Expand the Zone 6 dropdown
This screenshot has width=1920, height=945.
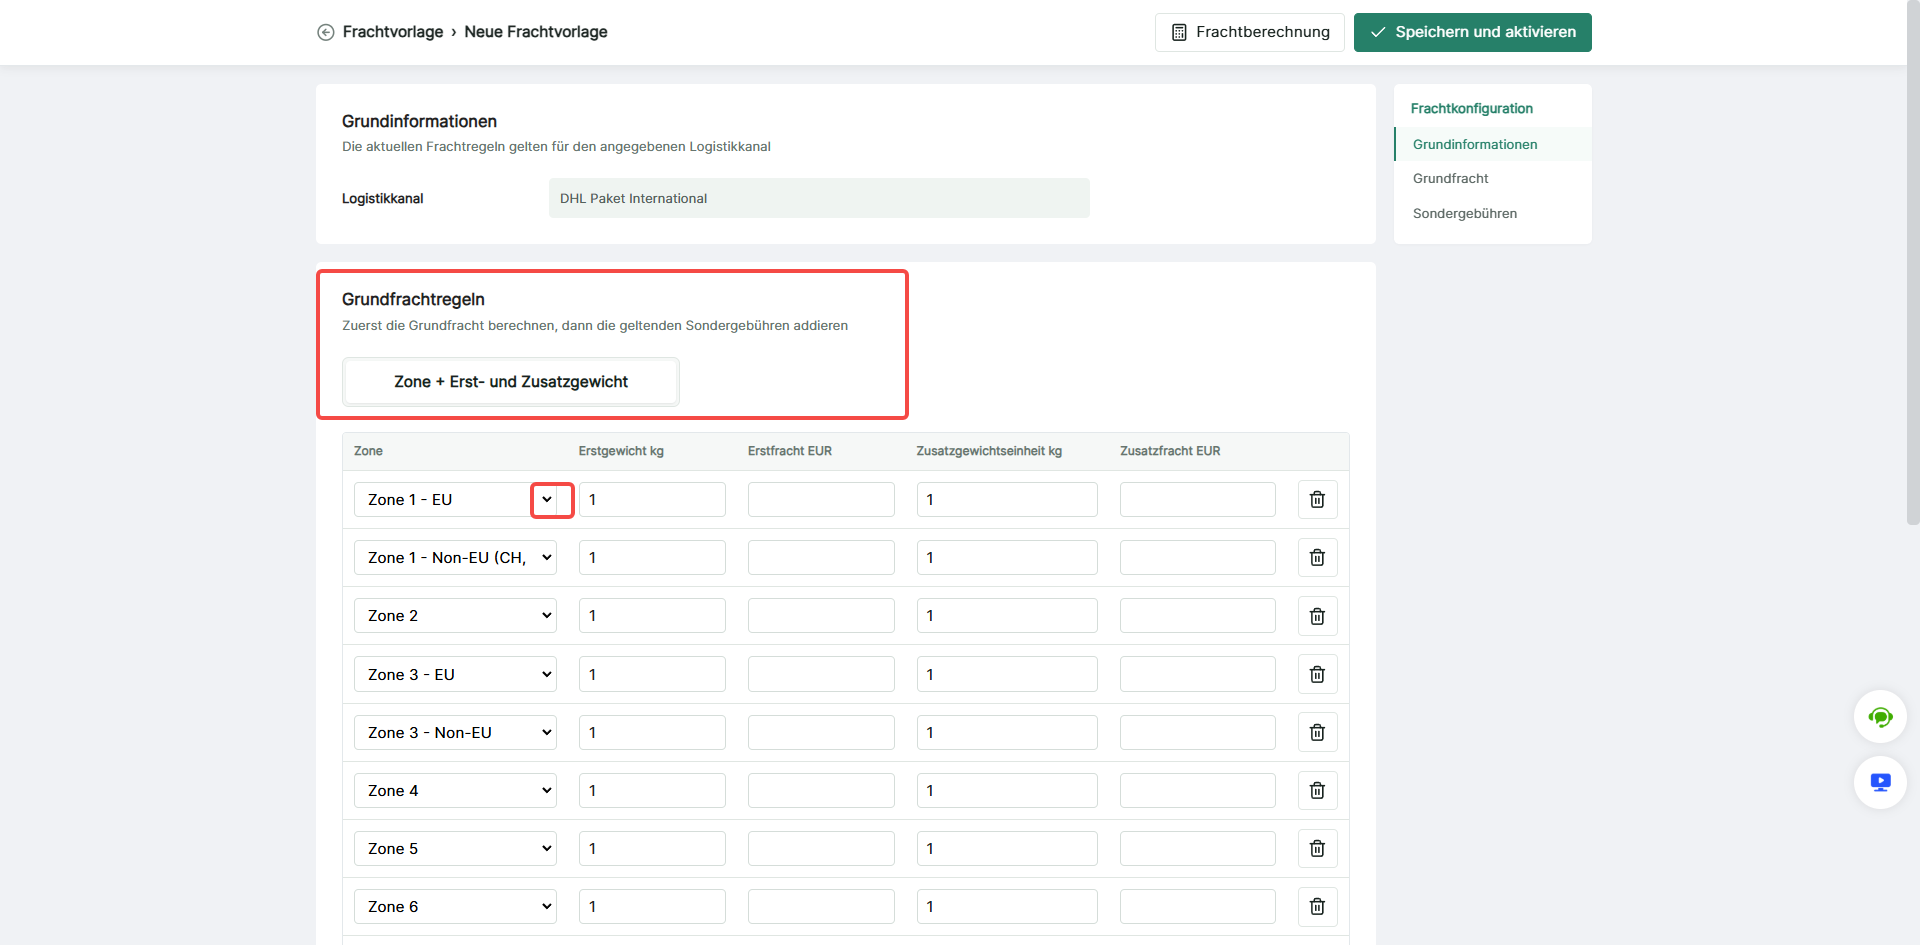(456, 907)
